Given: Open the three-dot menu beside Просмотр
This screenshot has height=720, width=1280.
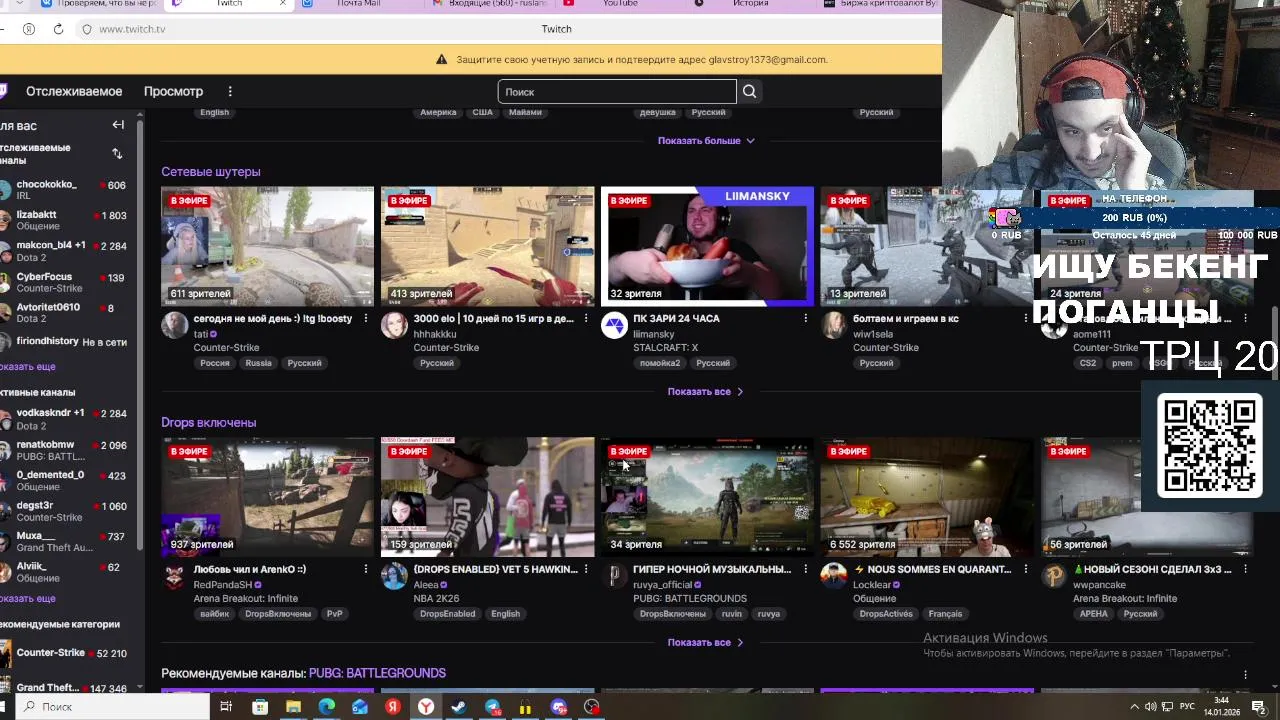Looking at the screenshot, I should (230, 91).
